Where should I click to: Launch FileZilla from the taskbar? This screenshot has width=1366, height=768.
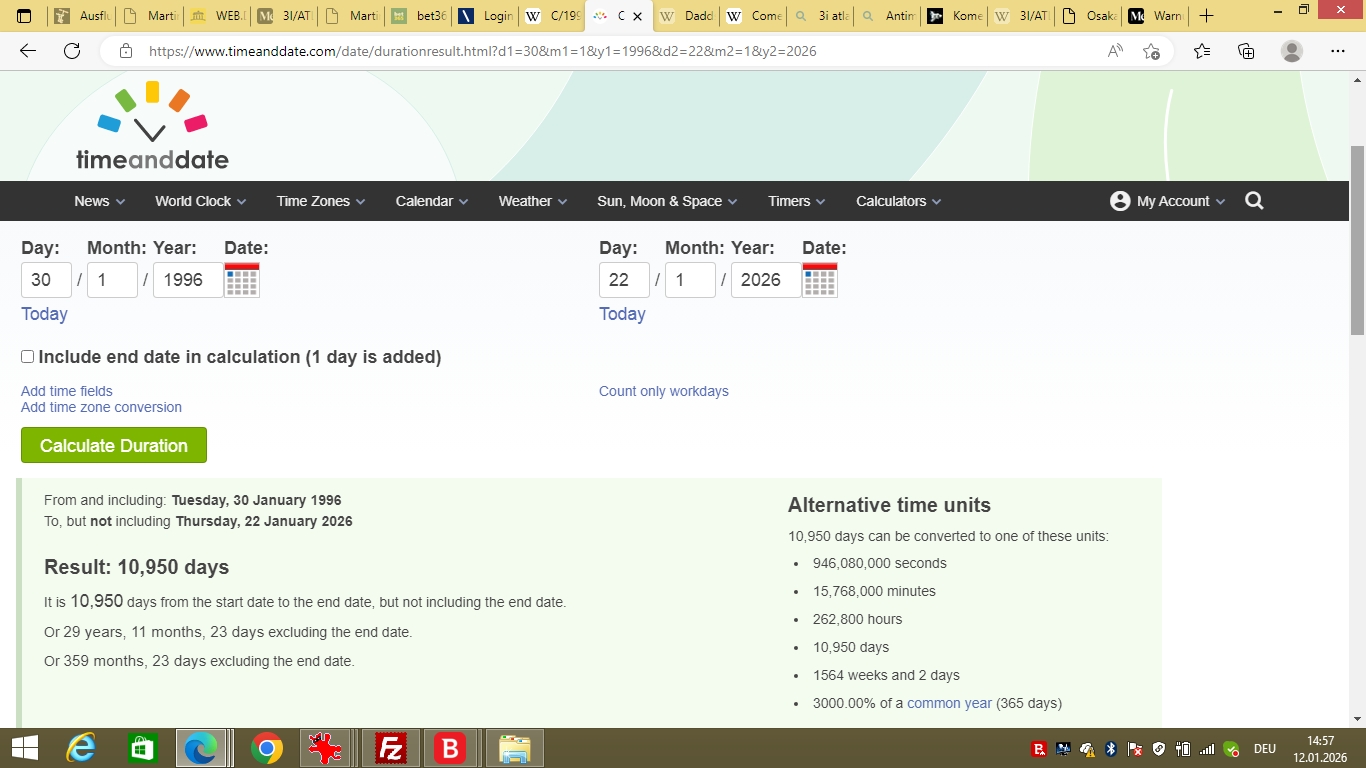coord(390,748)
